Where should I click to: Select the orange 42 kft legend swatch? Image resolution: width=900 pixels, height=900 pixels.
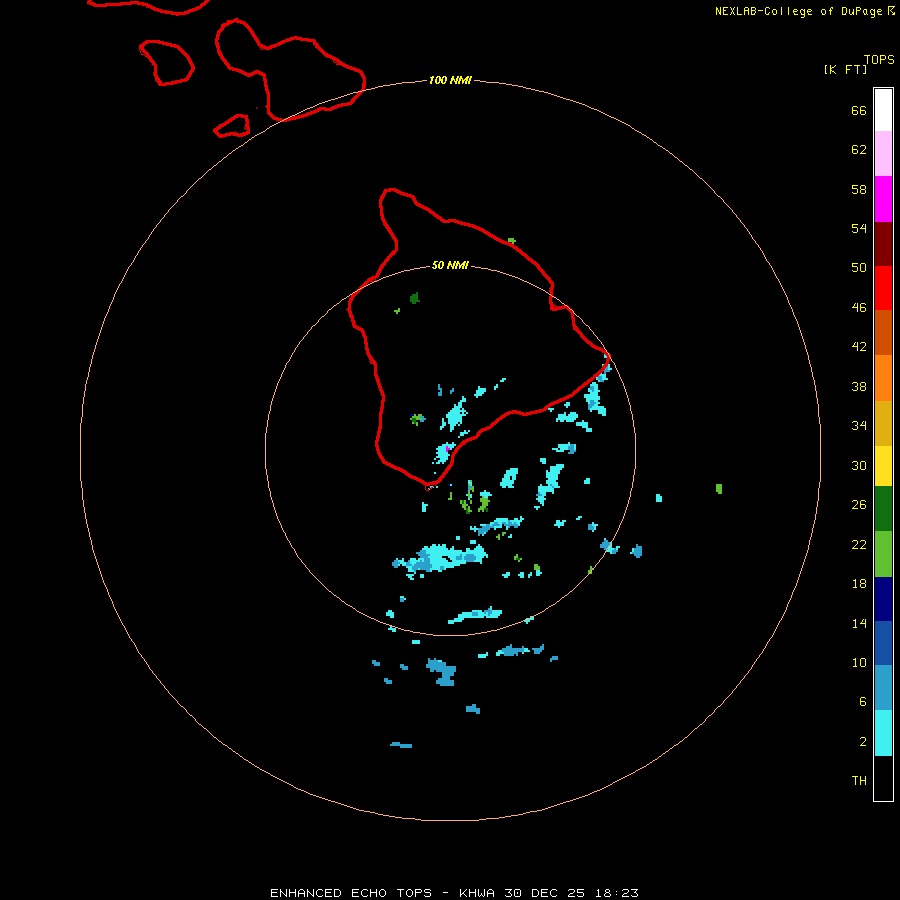883,377
